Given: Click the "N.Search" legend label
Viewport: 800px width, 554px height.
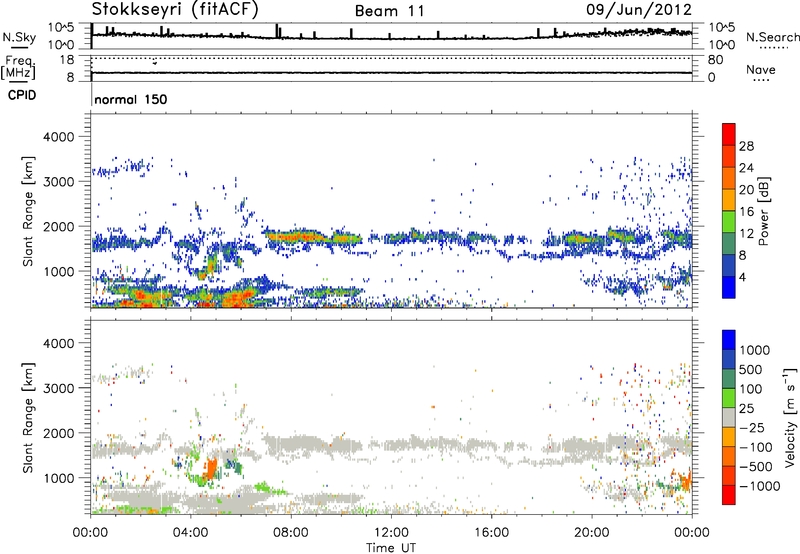Looking at the screenshot, I should click(772, 37).
